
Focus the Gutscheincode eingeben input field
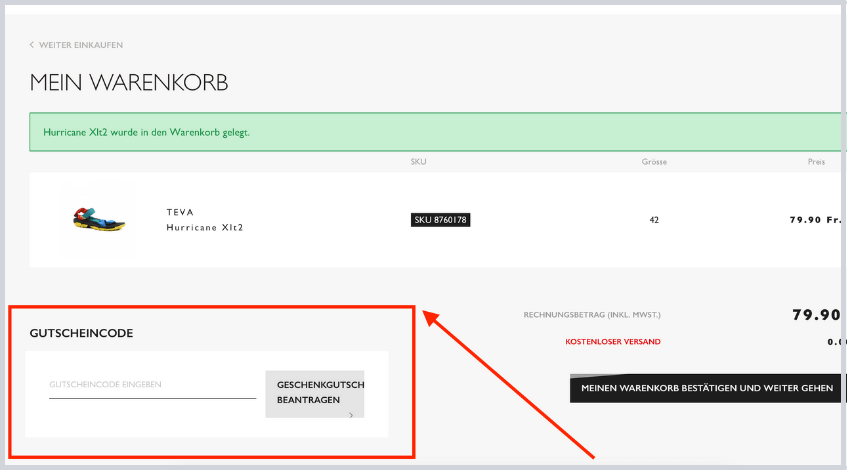pos(152,385)
